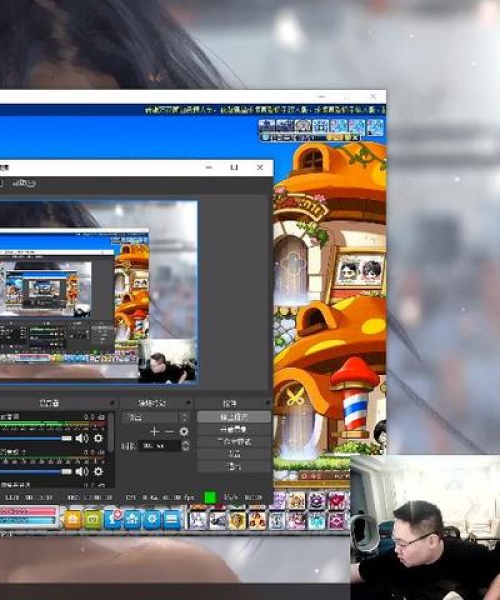
Task: Click the LIVE timer in OBS status bar
Action: point(29,497)
